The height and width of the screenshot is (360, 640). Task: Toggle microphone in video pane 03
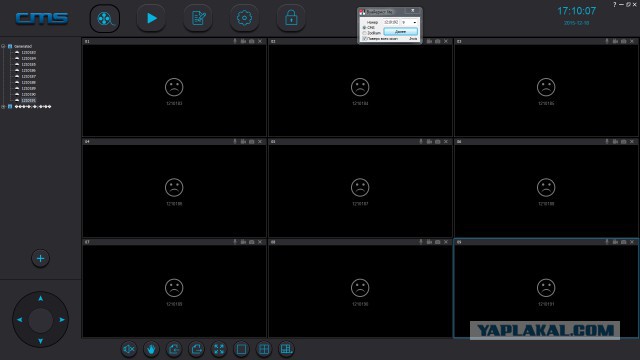(x=607, y=41)
